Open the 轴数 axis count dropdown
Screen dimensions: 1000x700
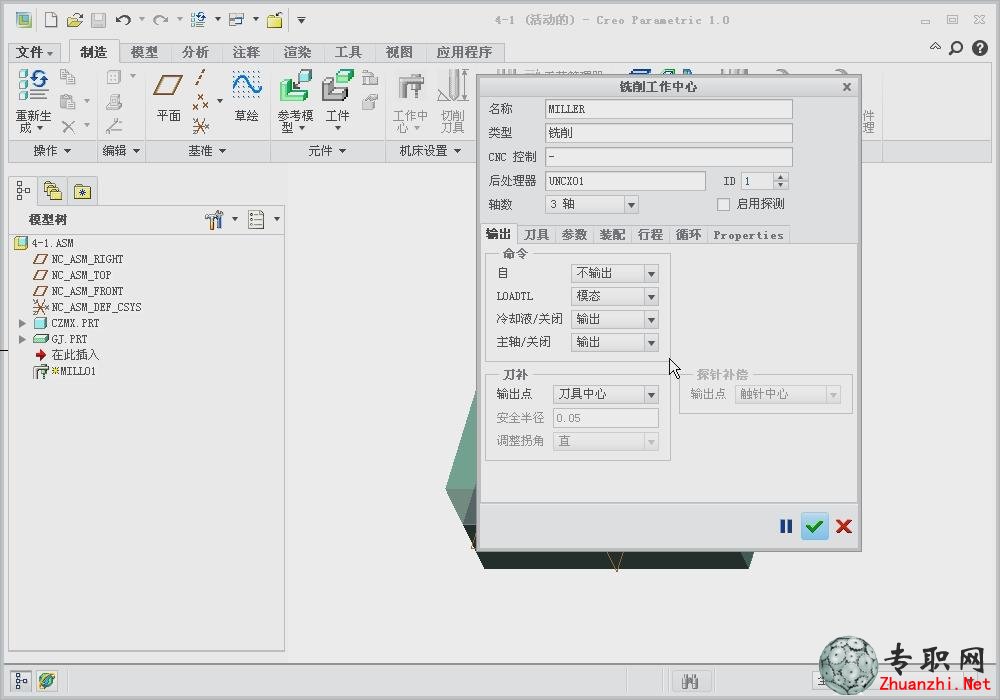point(631,205)
